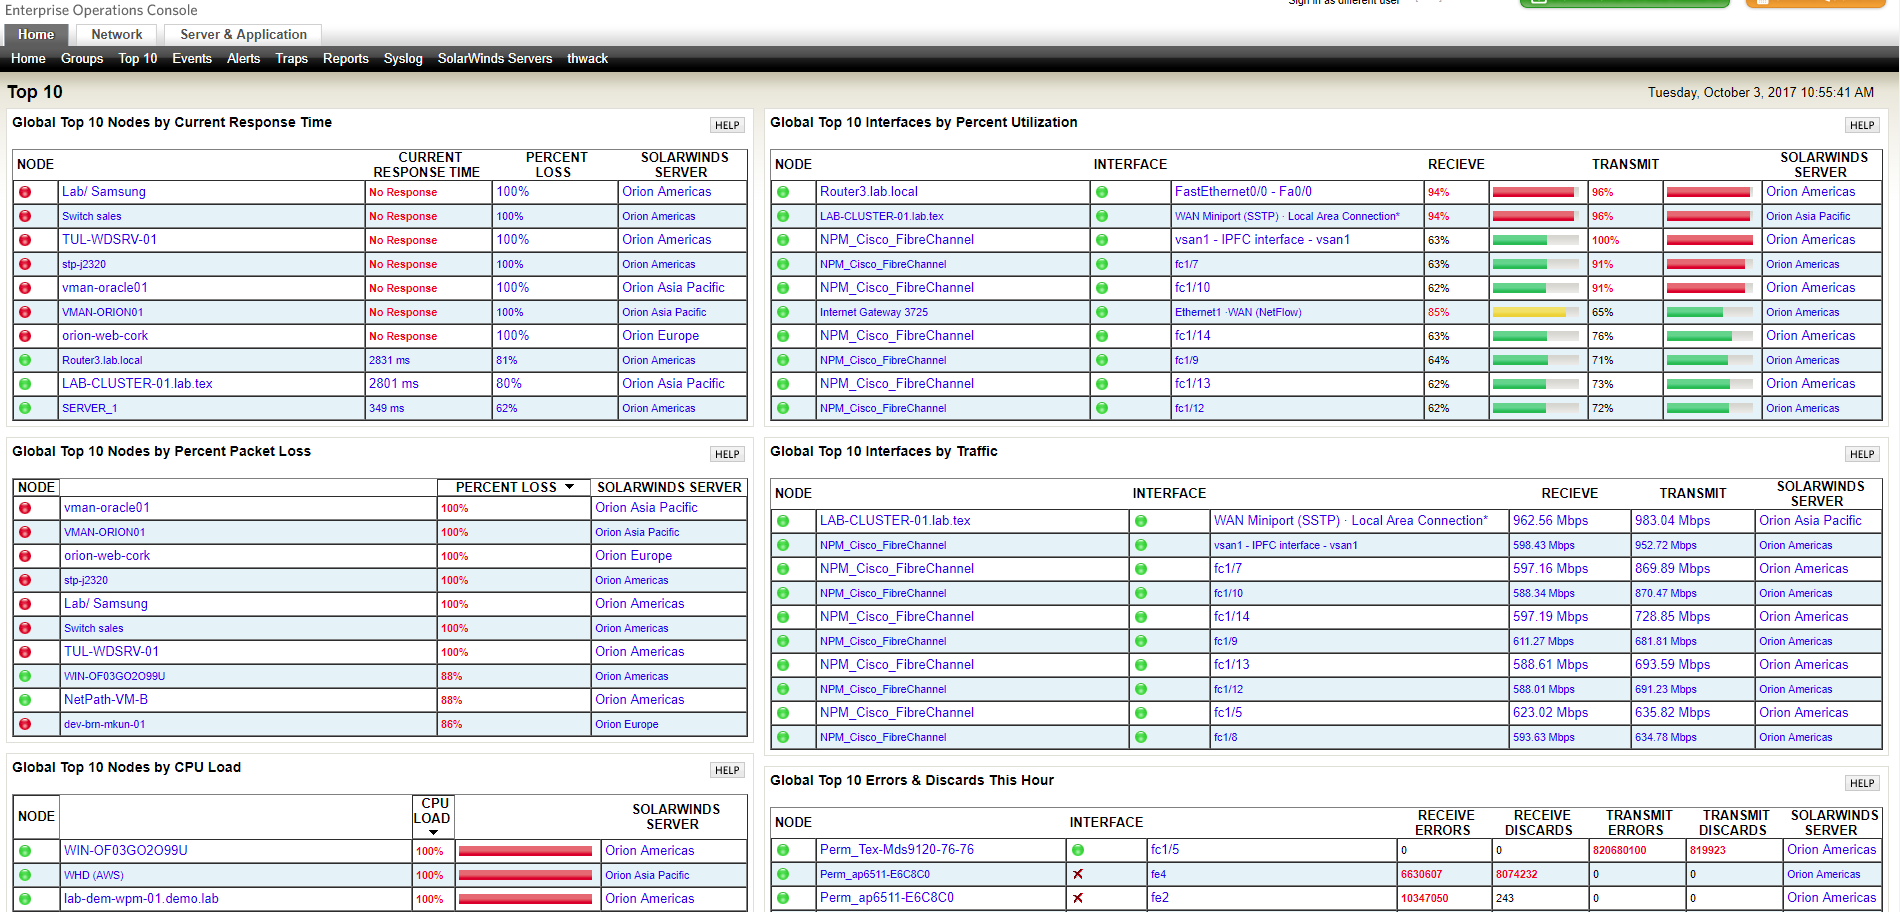The image size is (1900, 912).
Task: Open Internet Gateway 3725 node link
Action: pyautogui.click(x=874, y=312)
